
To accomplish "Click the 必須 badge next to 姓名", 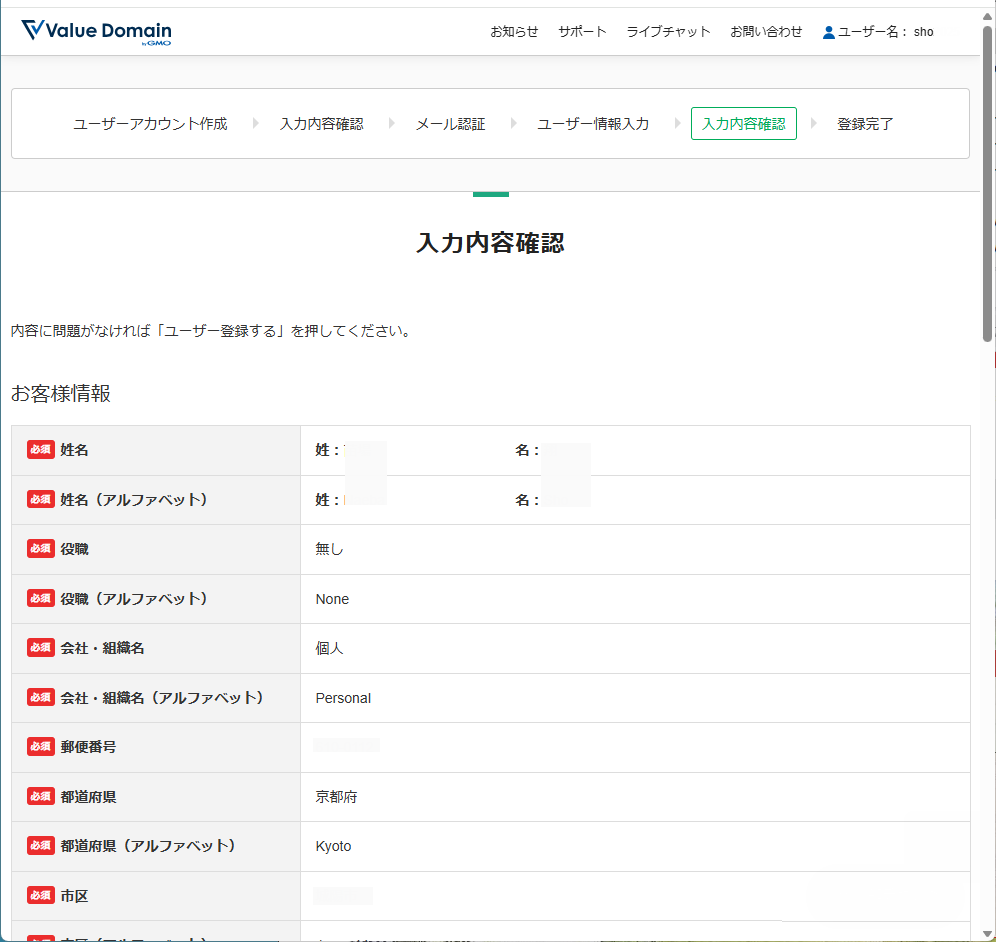I will pos(41,450).
